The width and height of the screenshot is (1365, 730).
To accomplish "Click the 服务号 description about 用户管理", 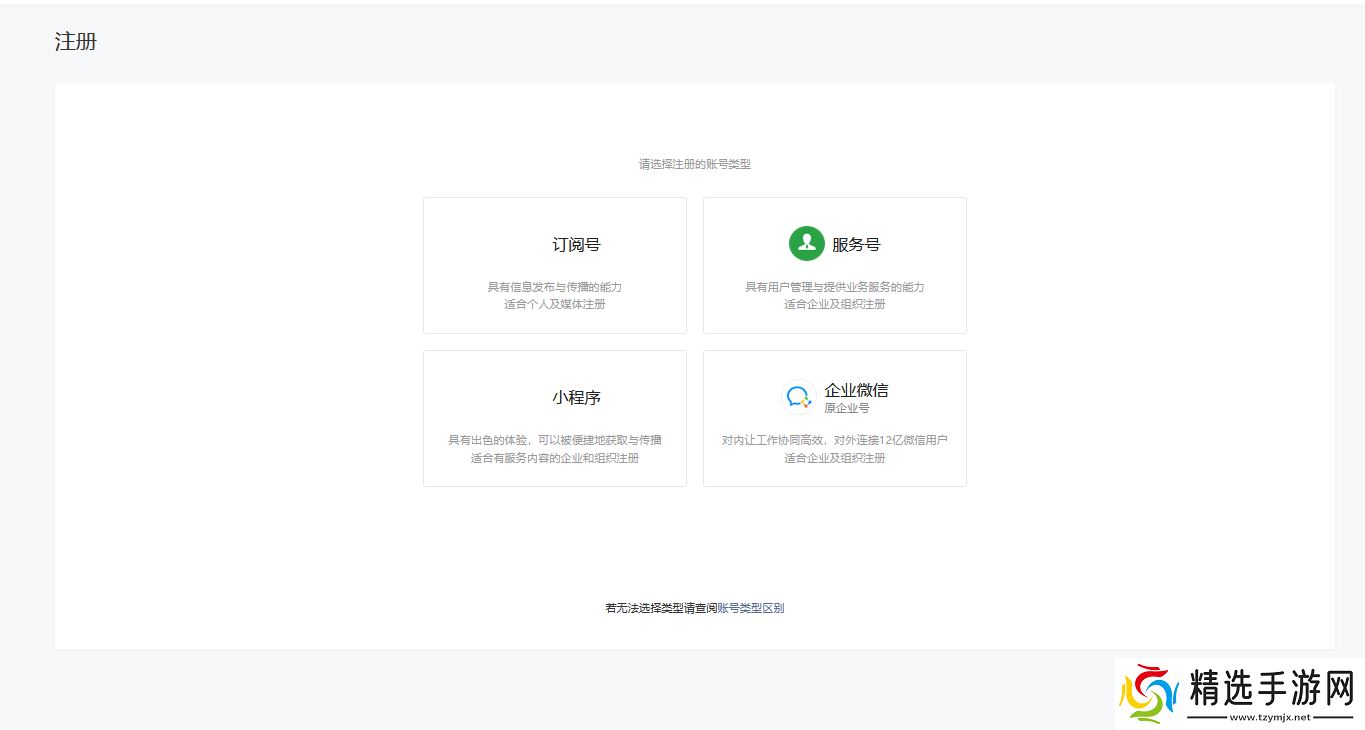I will [834, 287].
